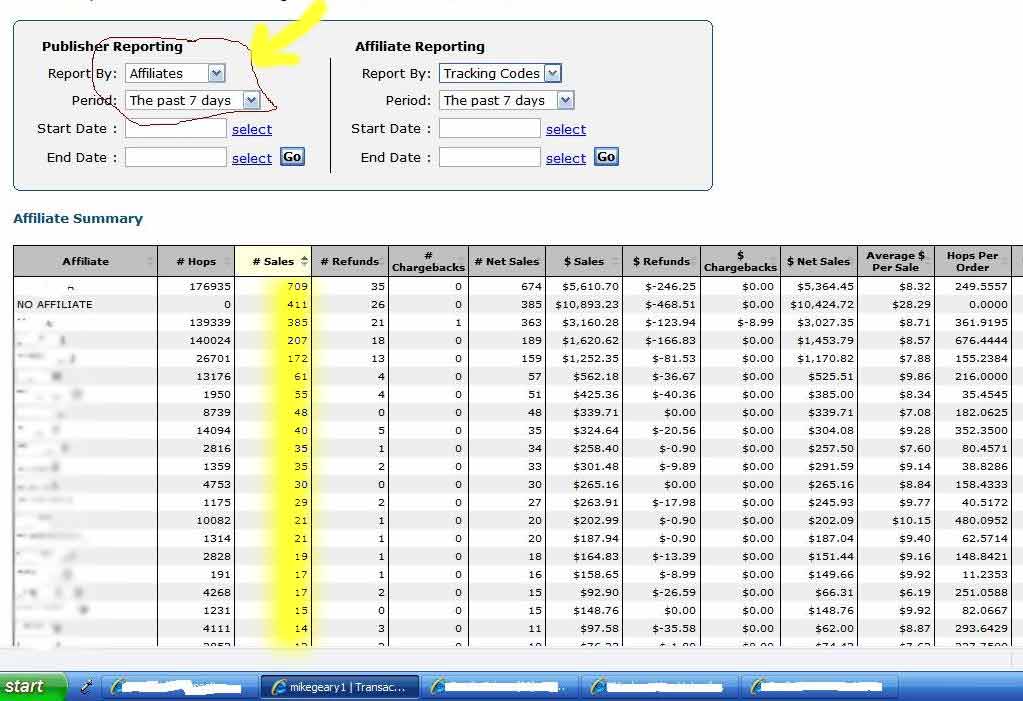The height and width of the screenshot is (701, 1023).
Task: Click the Publisher Reporting Go button
Action: pos(292,157)
